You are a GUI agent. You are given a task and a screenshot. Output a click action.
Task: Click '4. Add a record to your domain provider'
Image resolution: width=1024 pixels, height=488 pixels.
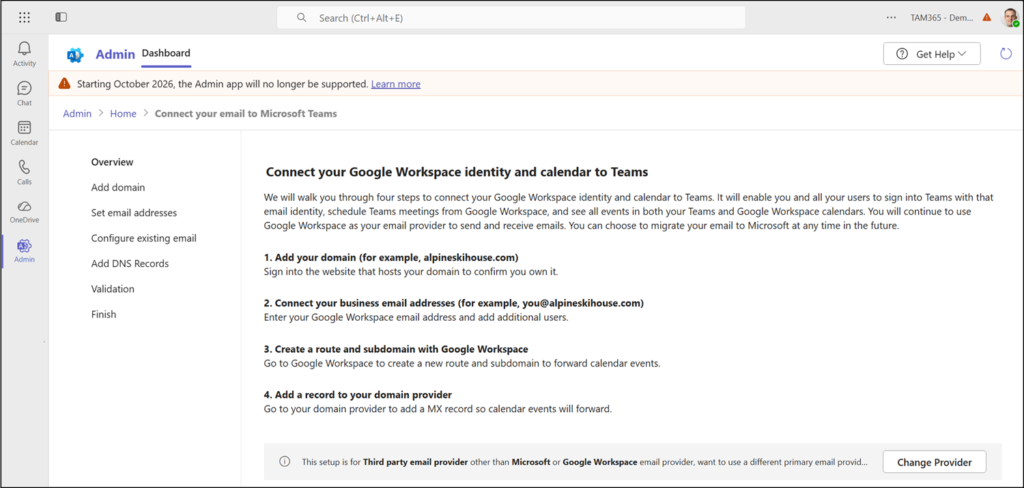point(358,395)
